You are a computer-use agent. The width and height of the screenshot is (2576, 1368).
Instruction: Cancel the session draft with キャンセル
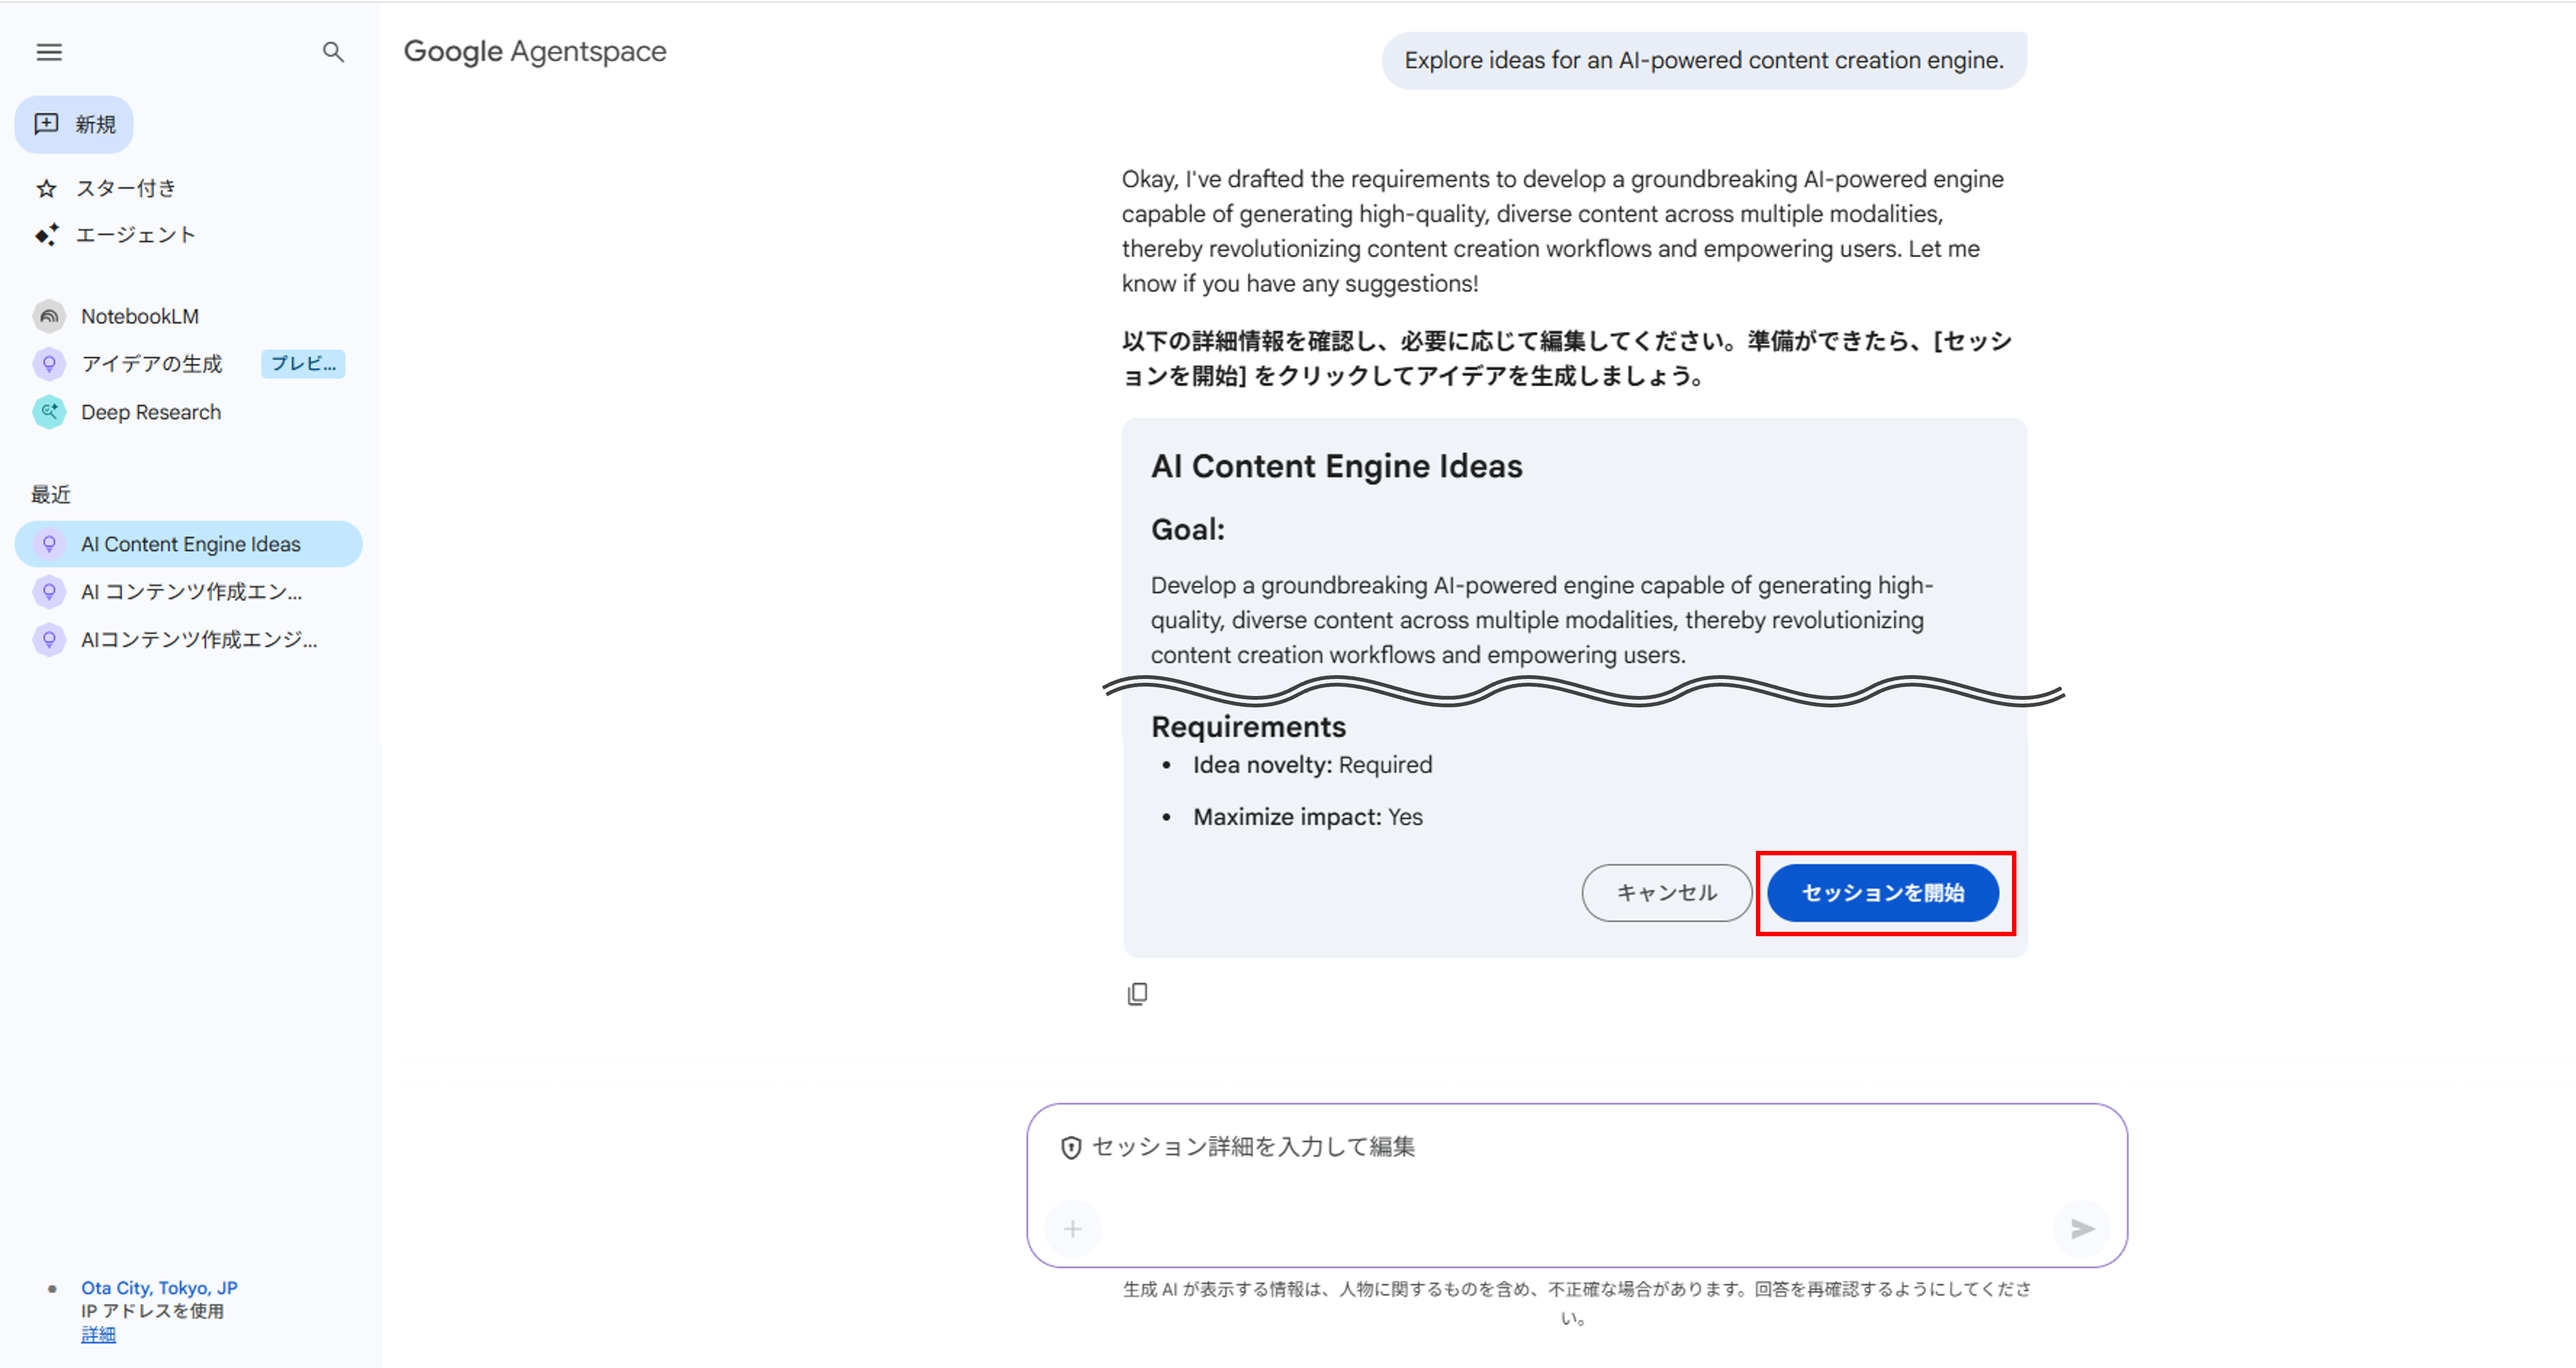tap(1666, 892)
